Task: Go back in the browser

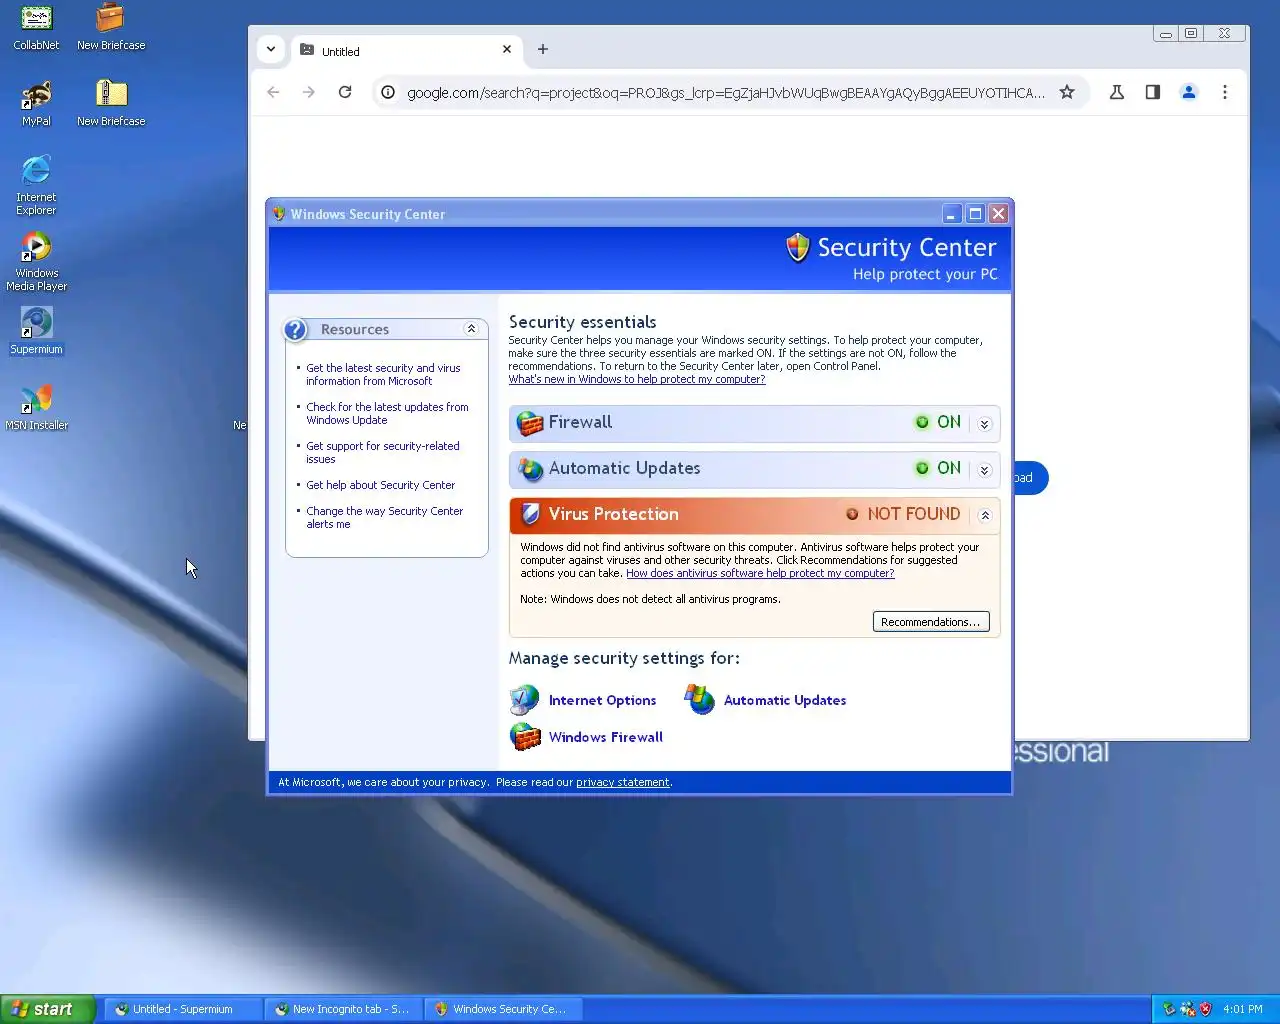Action: (273, 92)
